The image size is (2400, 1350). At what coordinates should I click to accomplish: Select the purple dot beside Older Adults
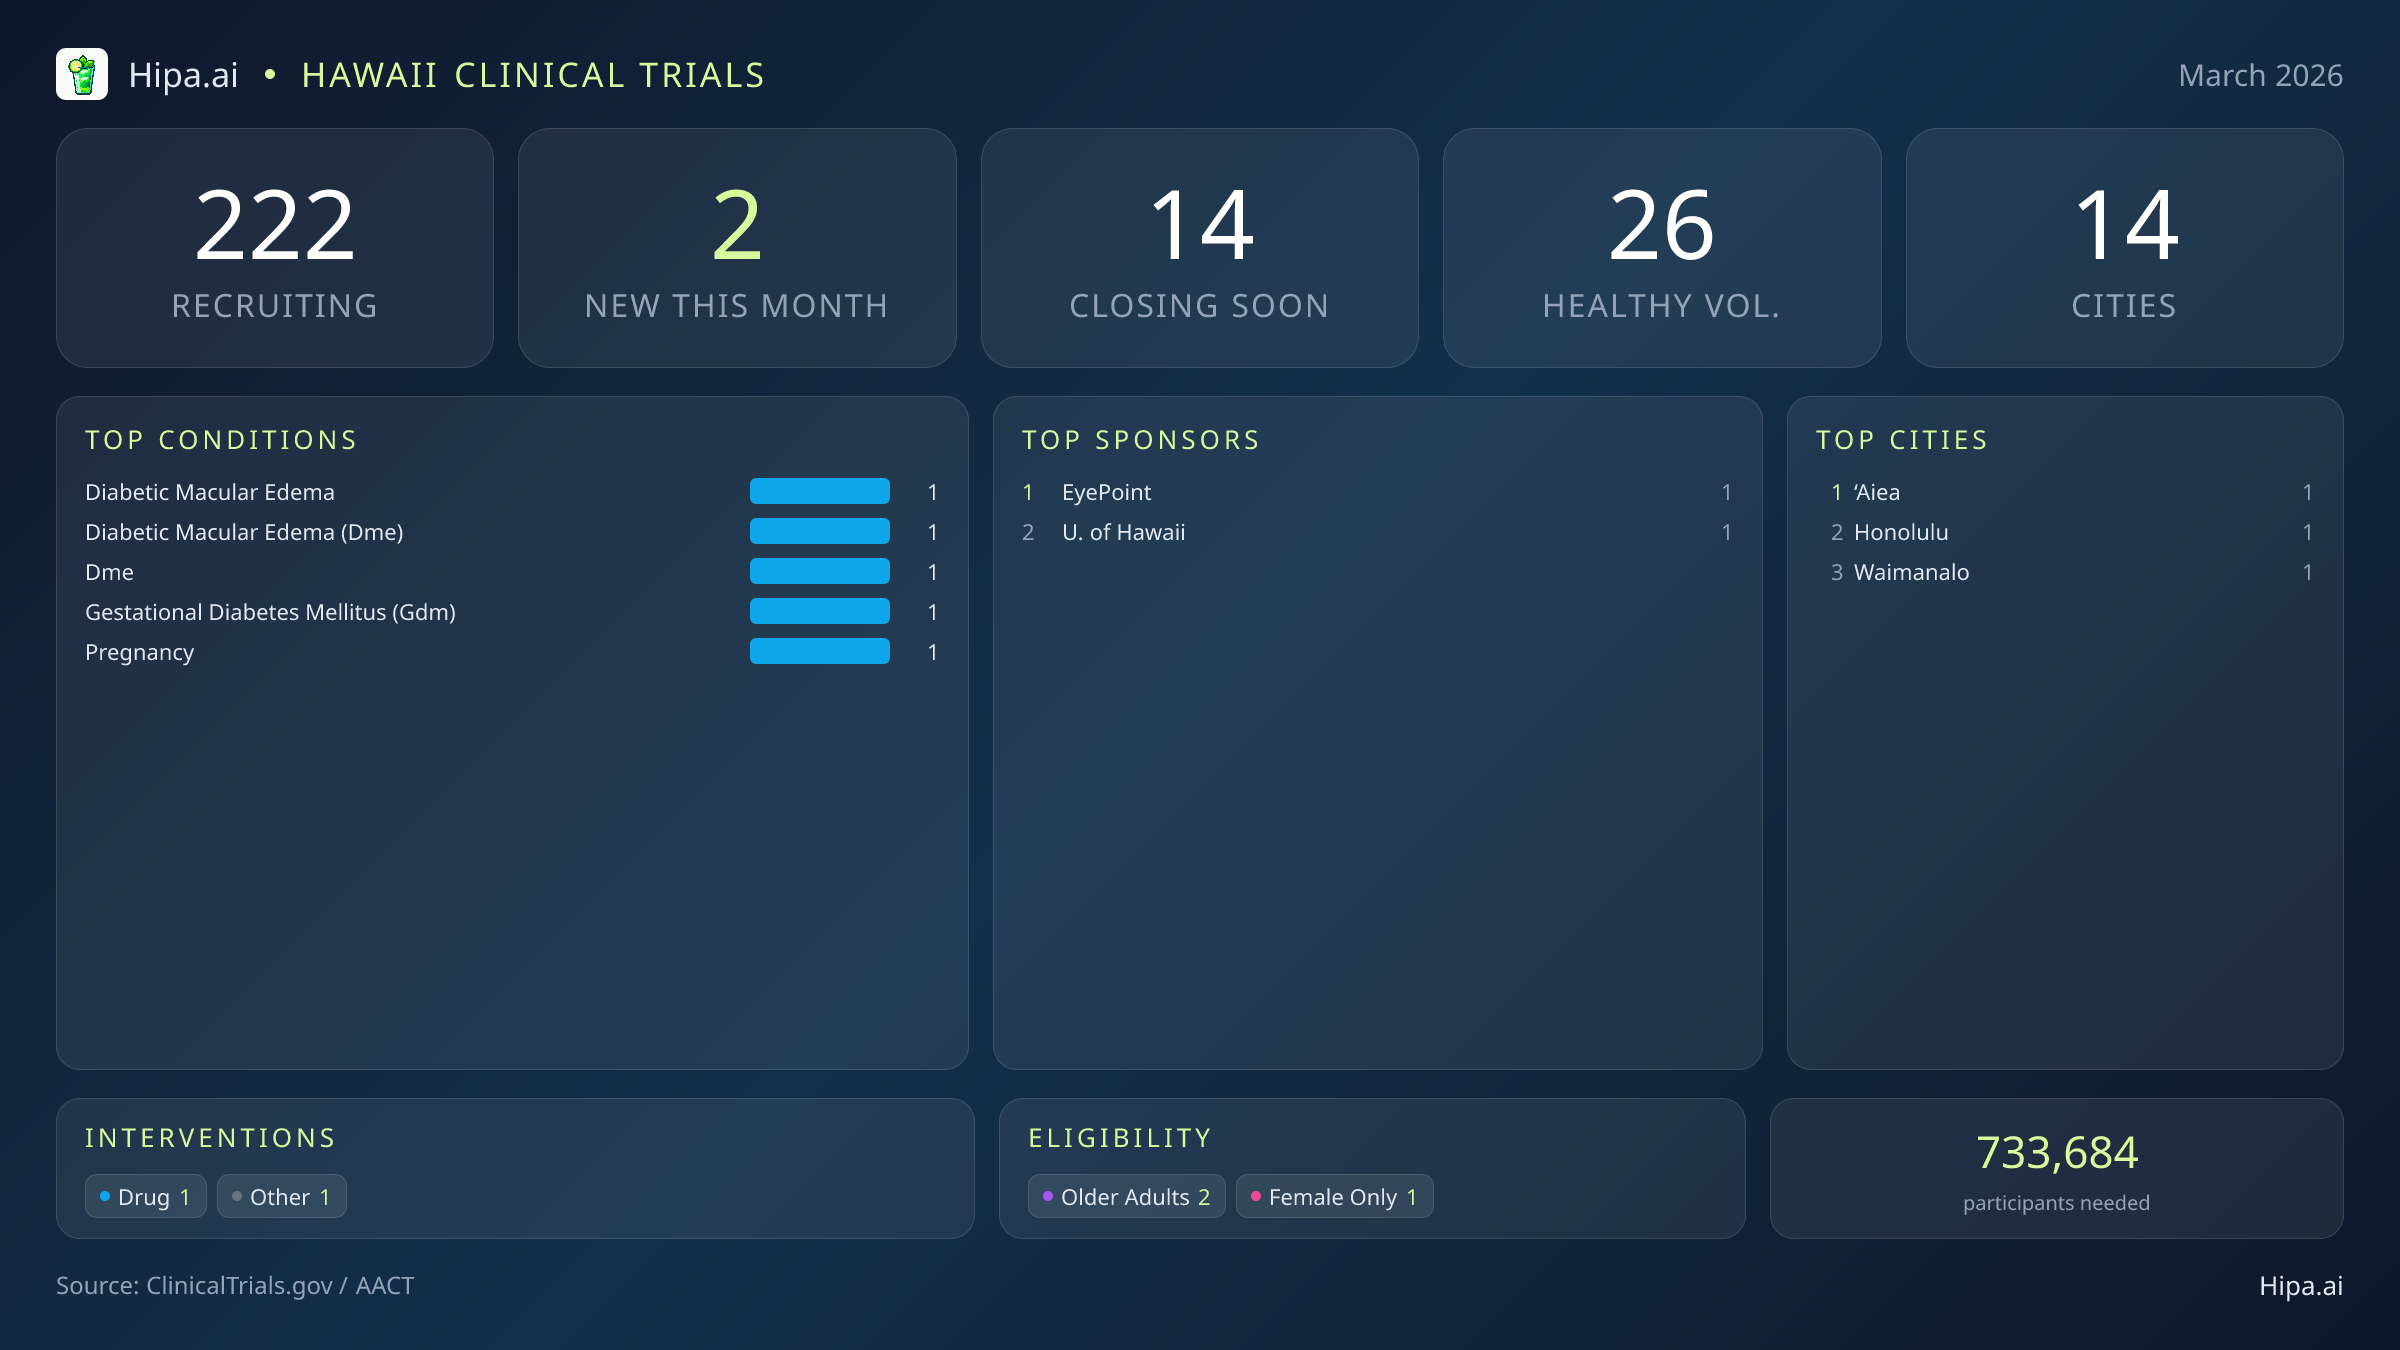[1048, 1195]
